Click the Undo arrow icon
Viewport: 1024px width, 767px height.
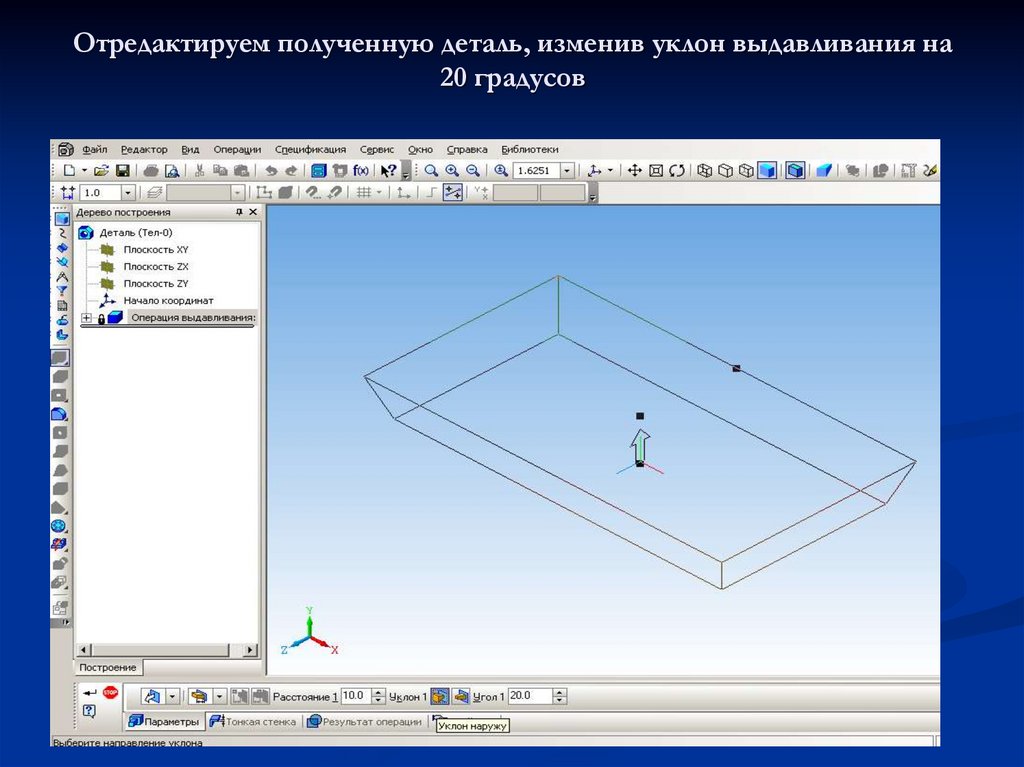[270, 171]
